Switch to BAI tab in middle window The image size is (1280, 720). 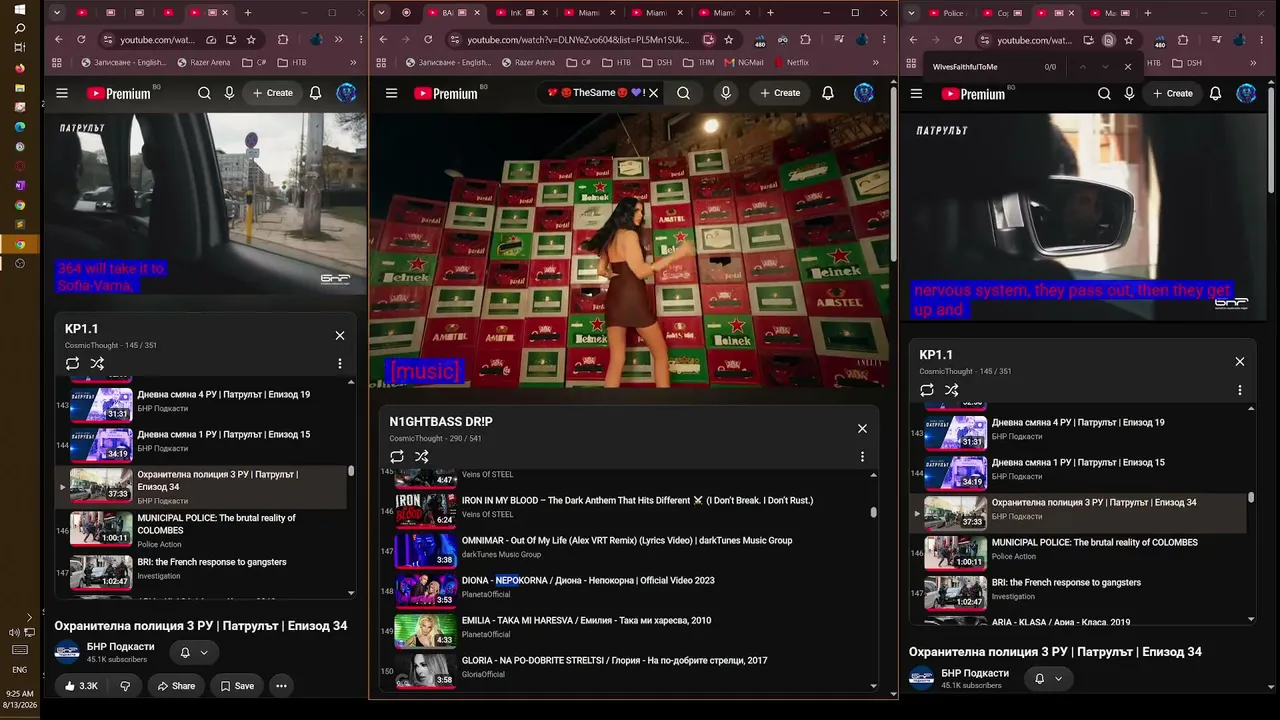454,13
